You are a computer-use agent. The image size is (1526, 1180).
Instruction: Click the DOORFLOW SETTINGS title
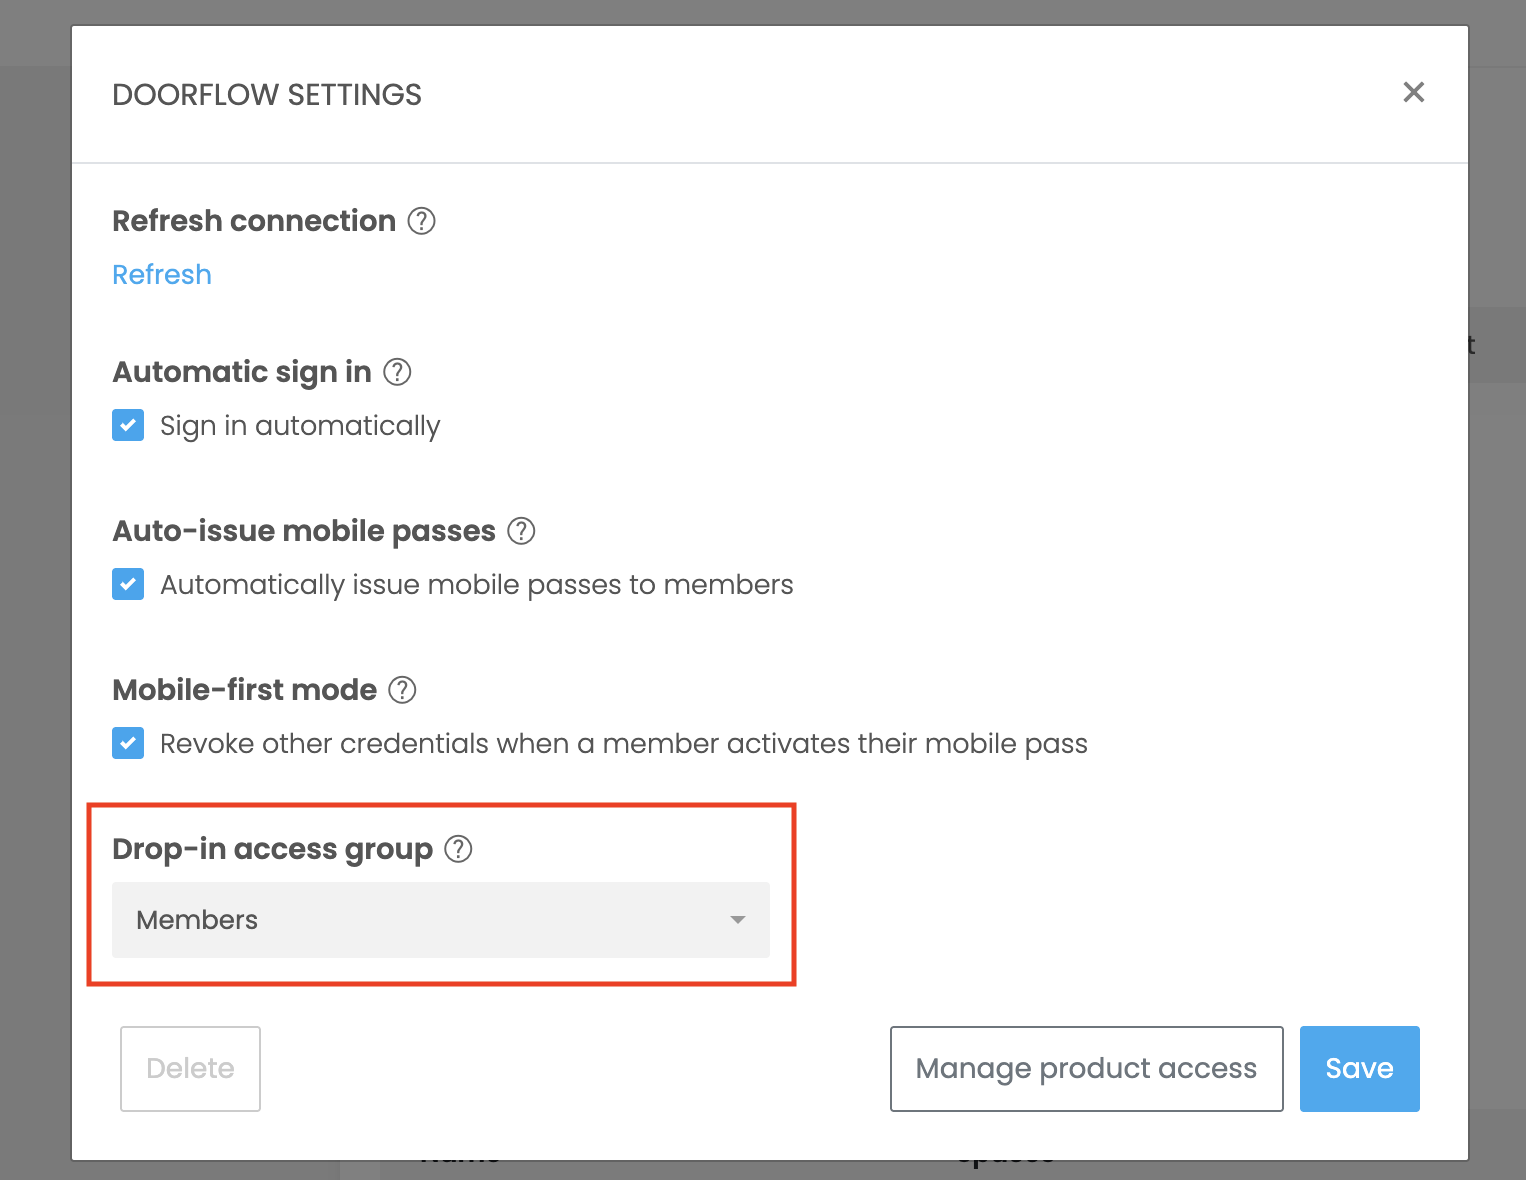[267, 95]
